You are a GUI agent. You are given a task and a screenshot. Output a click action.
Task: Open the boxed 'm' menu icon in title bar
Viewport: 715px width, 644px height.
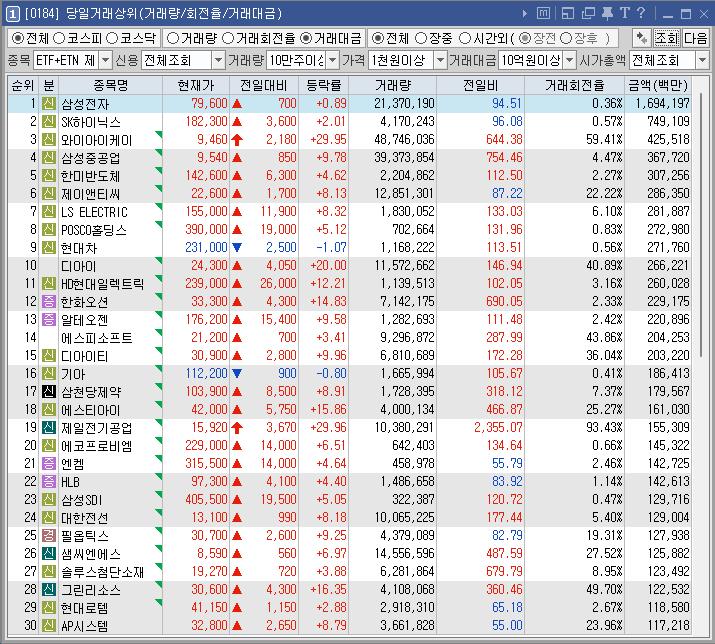point(543,13)
